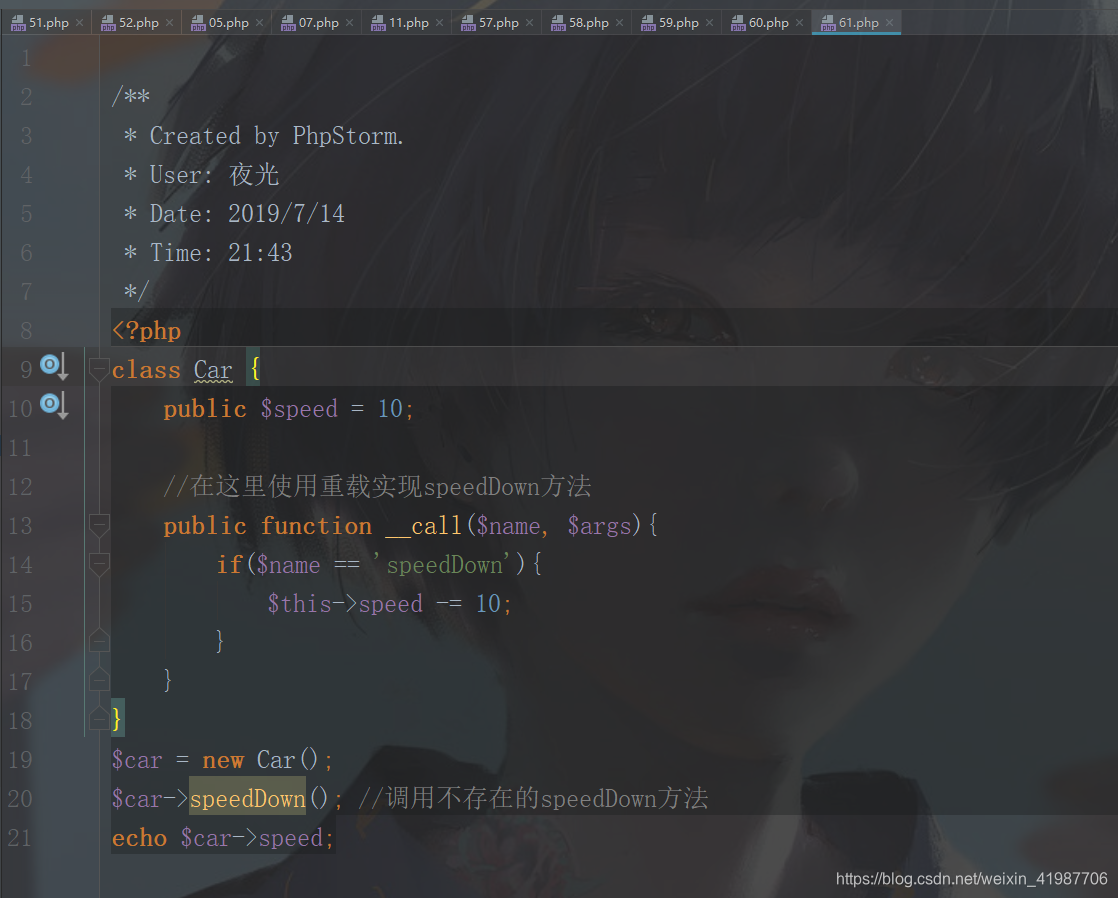This screenshot has height=898, width=1118.
Task: Click line number 21 in gutter
Action: pyautogui.click(x=20, y=837)
